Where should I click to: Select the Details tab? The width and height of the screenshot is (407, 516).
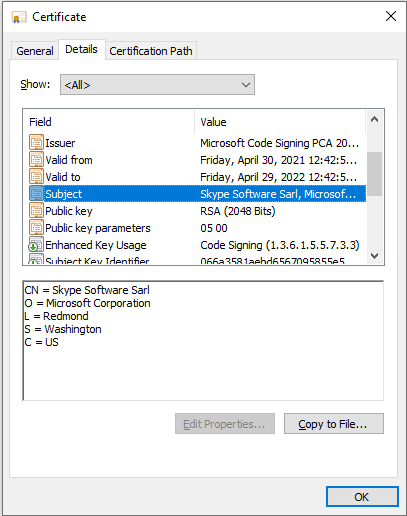tap(82, 49)
